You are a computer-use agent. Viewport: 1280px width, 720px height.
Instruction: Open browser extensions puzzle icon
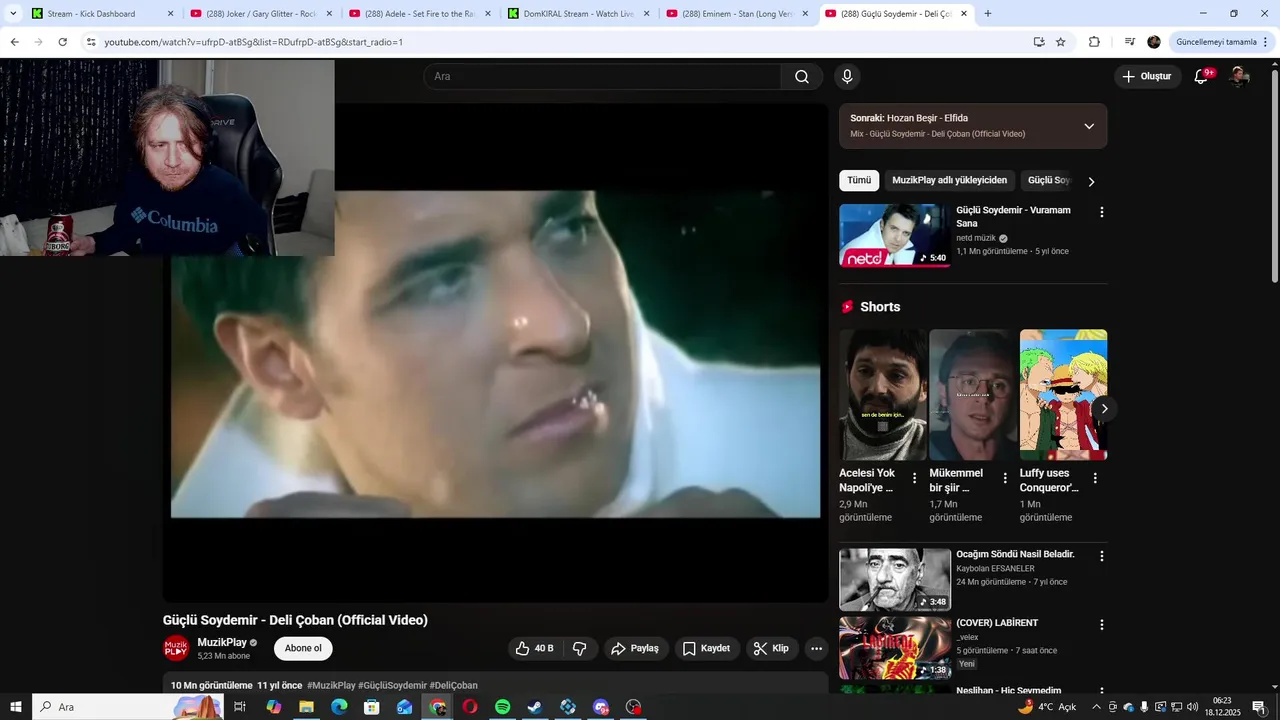[x=1094, y=42]
